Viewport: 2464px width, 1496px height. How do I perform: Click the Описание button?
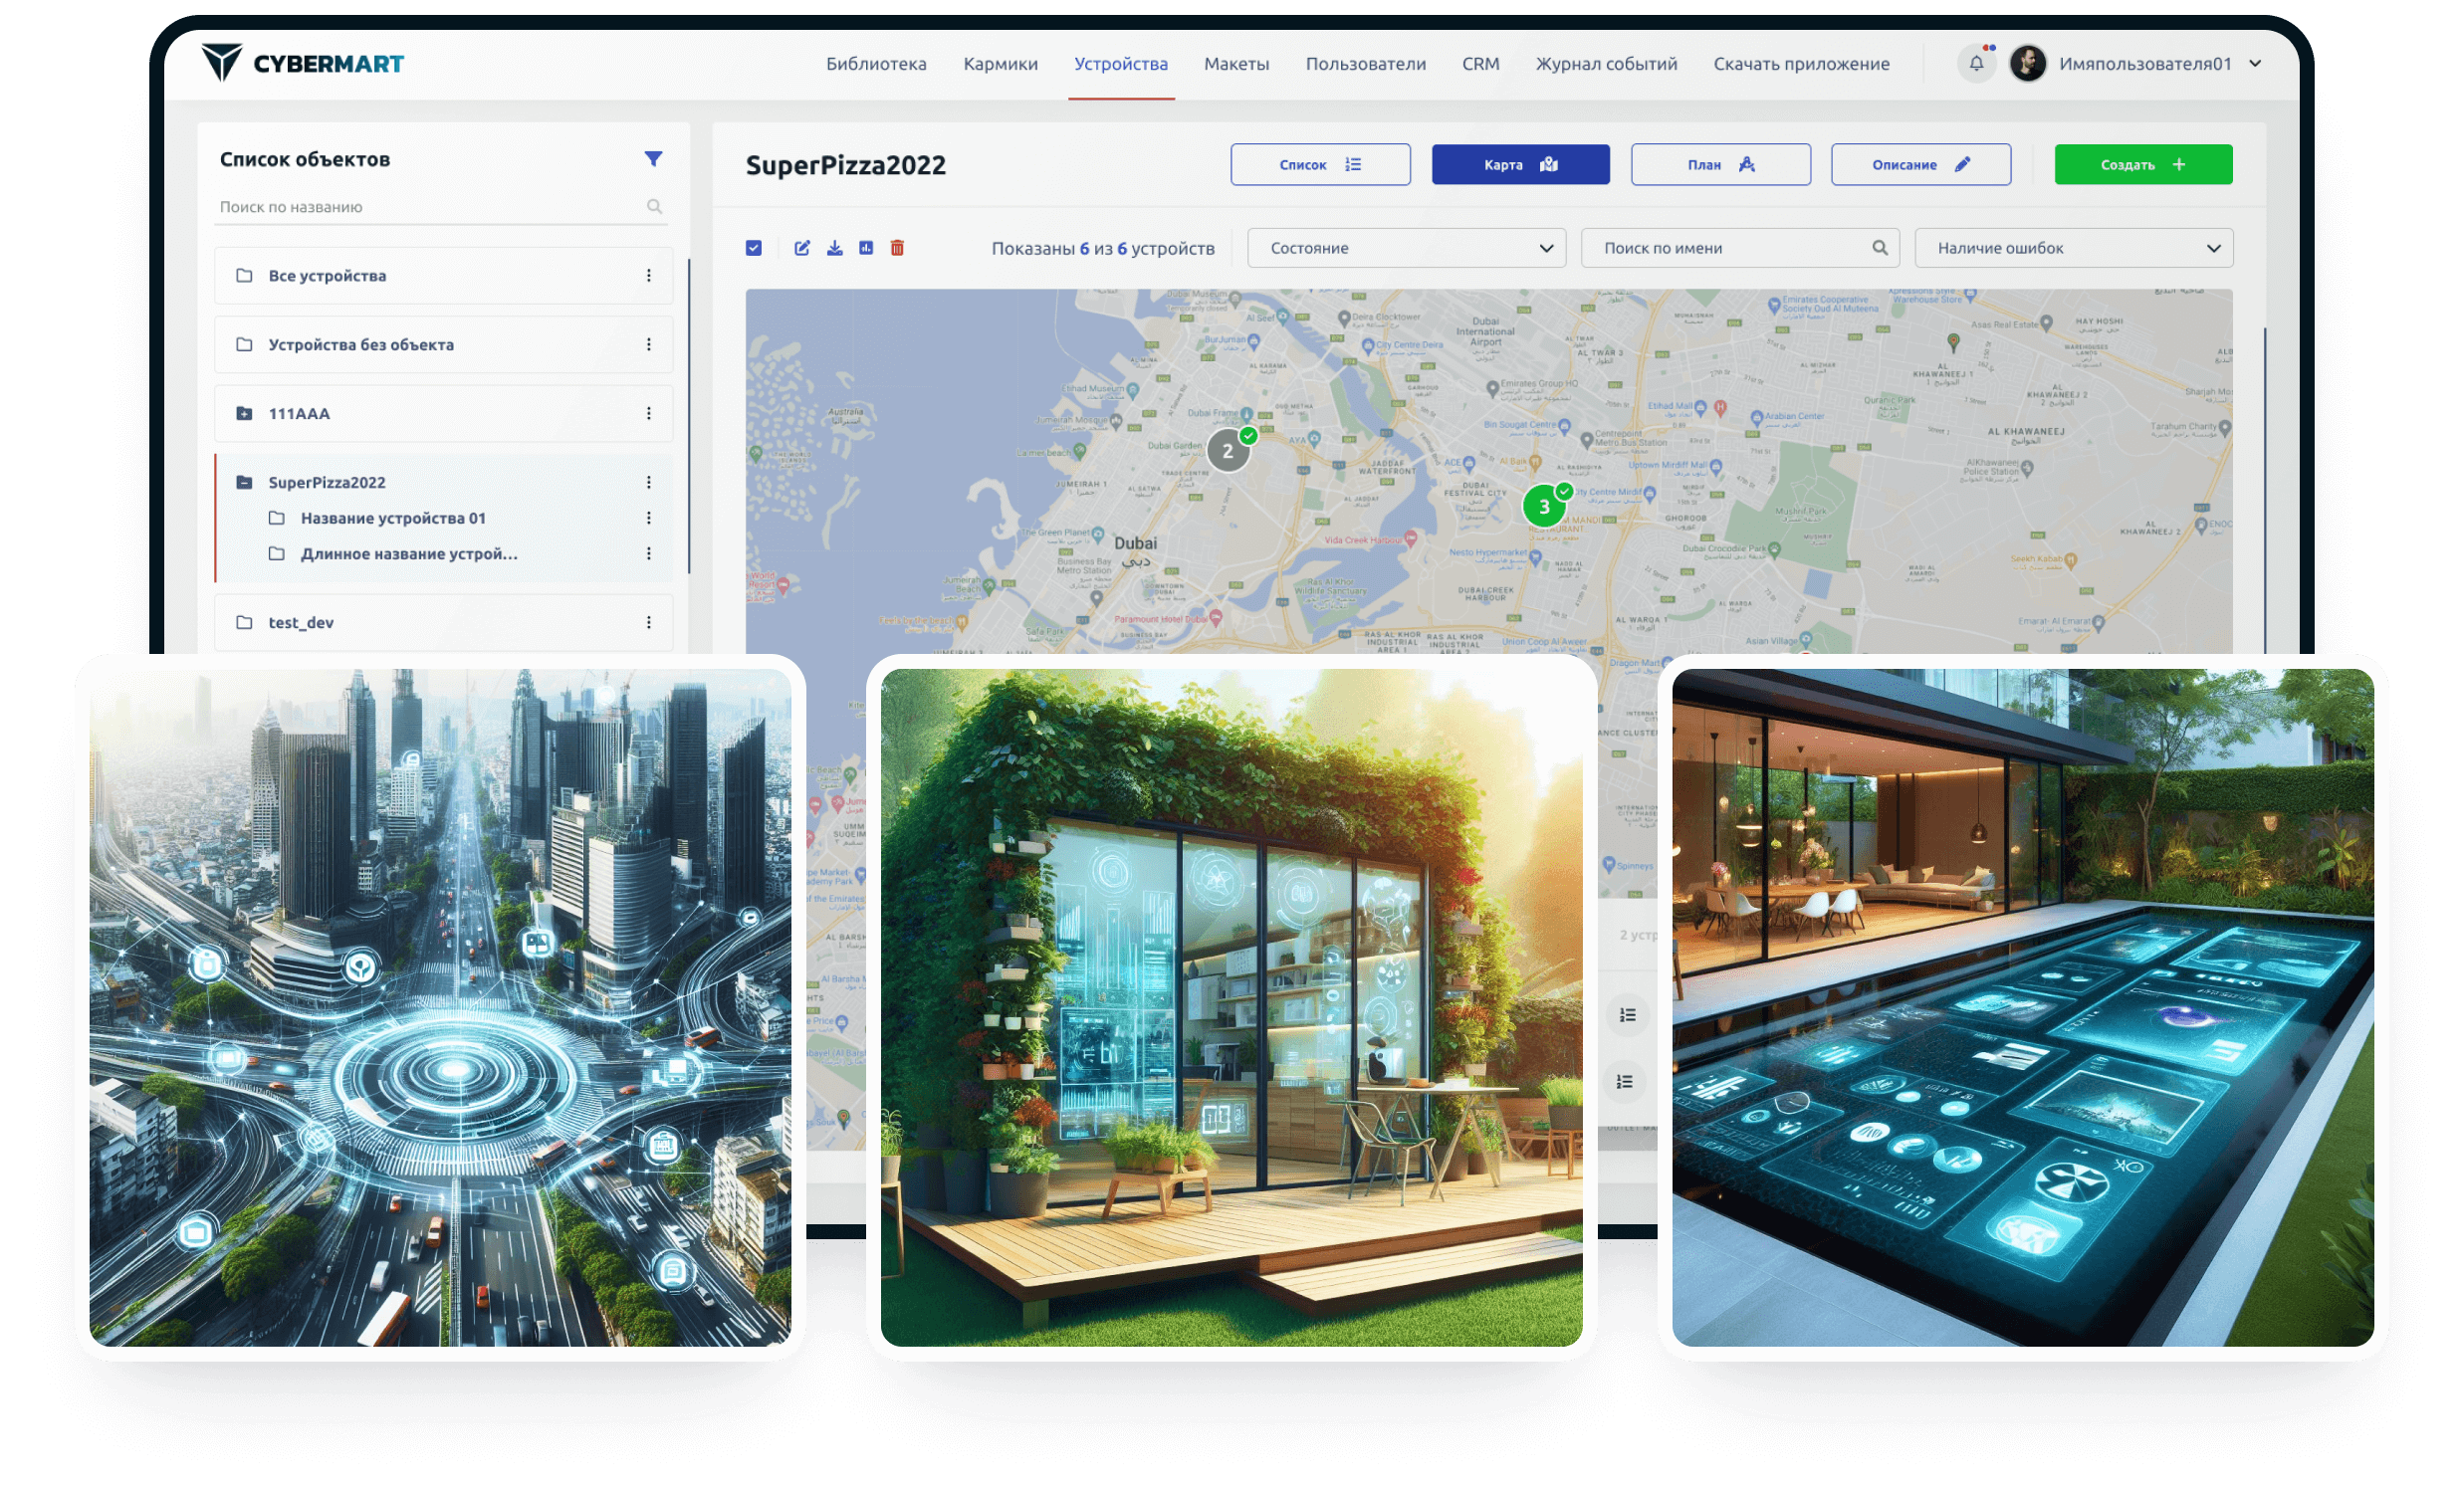click(x=1920, y=164)
